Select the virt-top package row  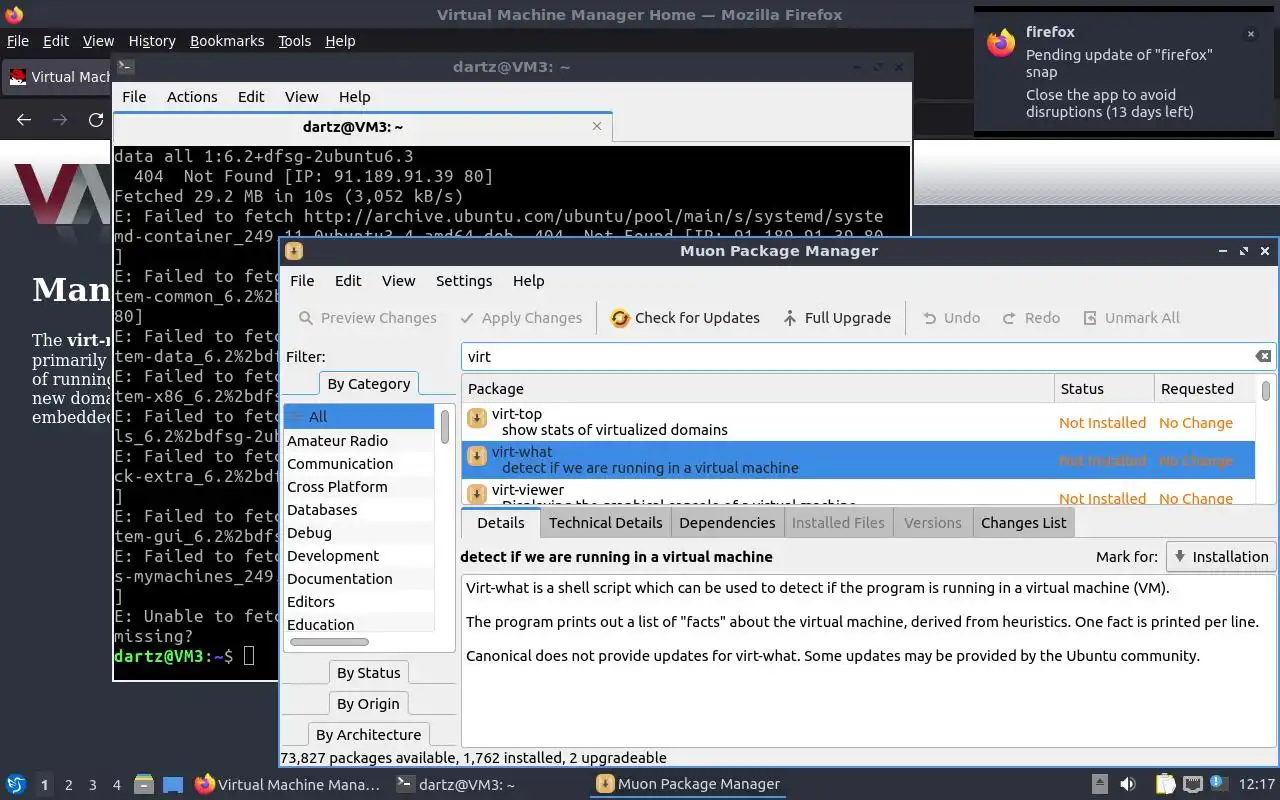tap(858, 422)
